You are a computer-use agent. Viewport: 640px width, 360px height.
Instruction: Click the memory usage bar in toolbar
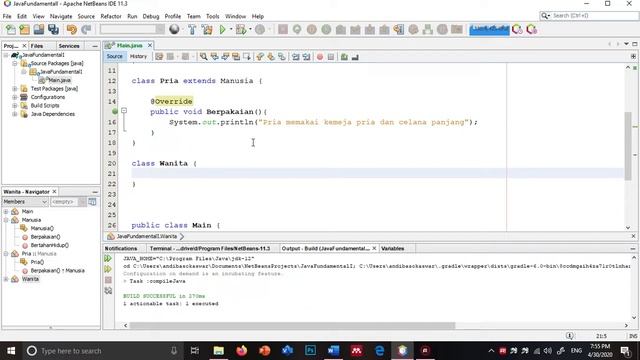(489, 29)
